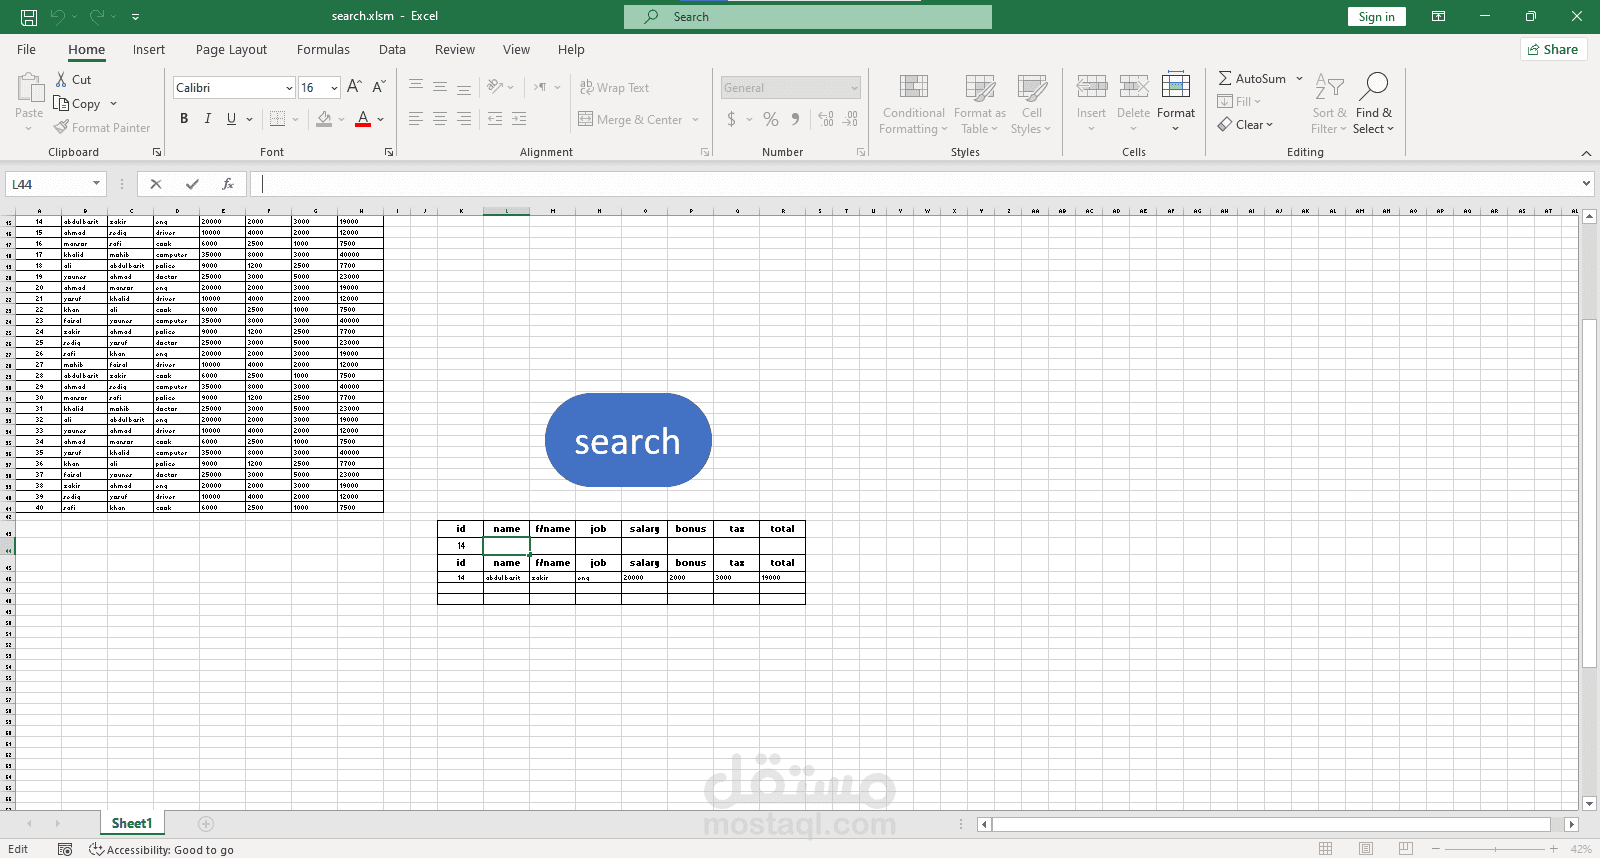Open the Fill Color dropdown arrow
This screenshot has height=858, width=1600.
click(x=342, y=119)
